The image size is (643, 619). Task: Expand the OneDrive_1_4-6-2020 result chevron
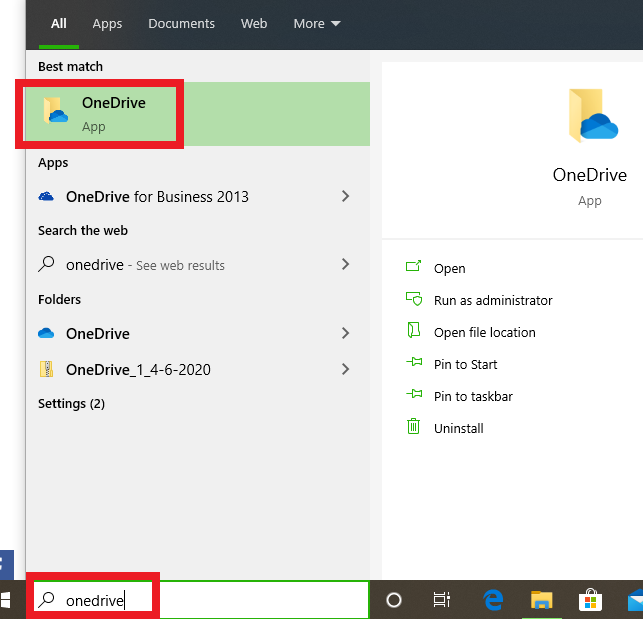coord(345,369)
